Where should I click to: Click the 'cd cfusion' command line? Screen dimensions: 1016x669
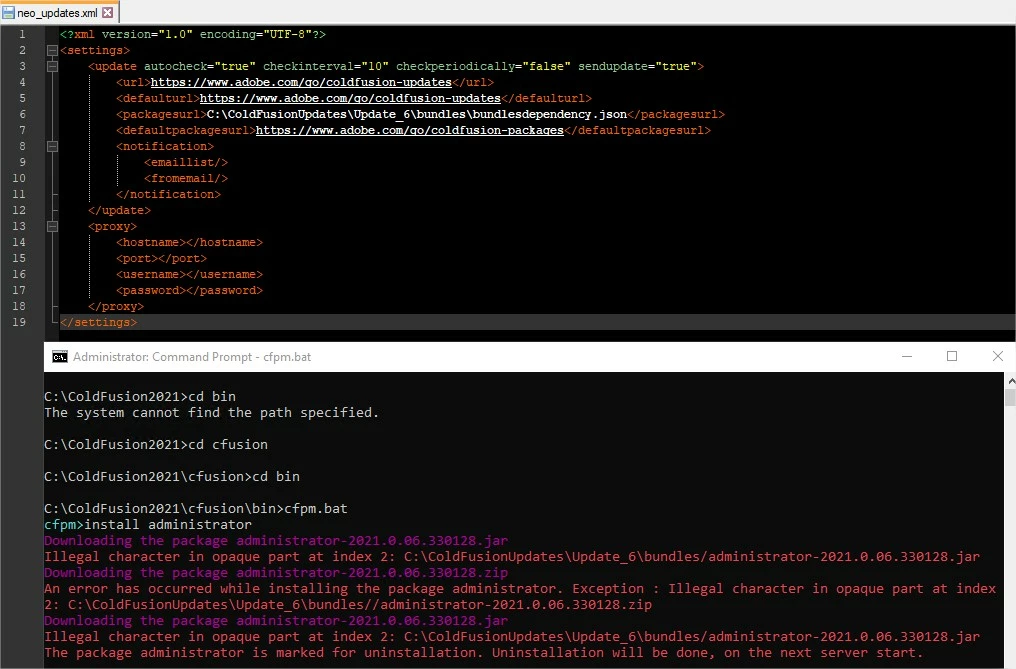(x=156, y=444)
